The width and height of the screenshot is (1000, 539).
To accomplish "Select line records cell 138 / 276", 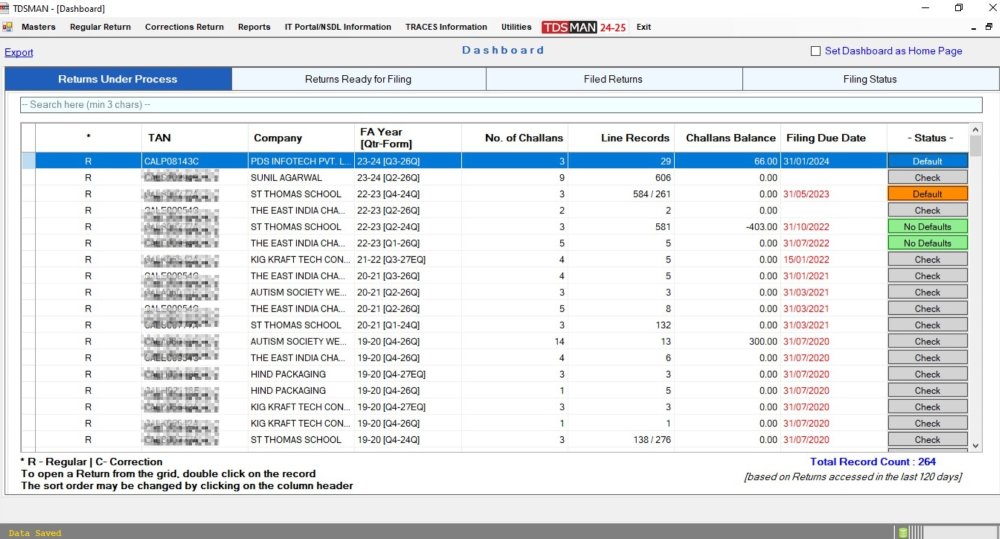I will click(621, 439).
